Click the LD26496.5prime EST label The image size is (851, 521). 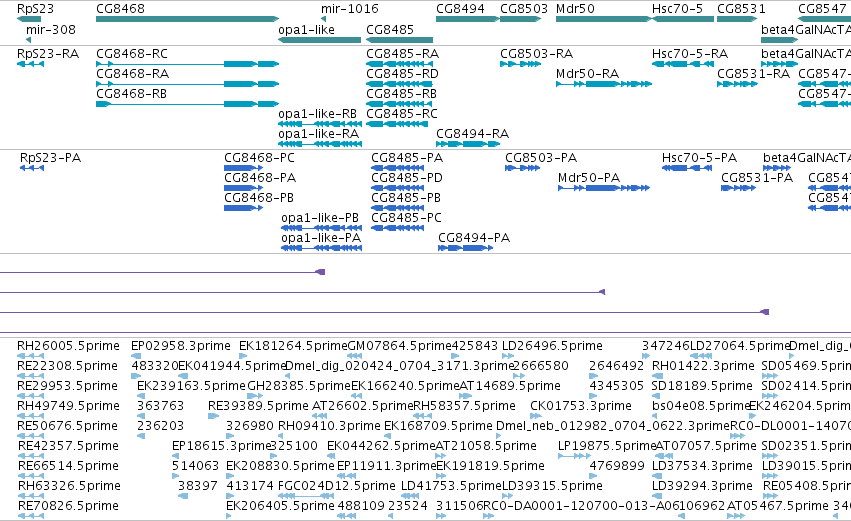pos(552,346)
